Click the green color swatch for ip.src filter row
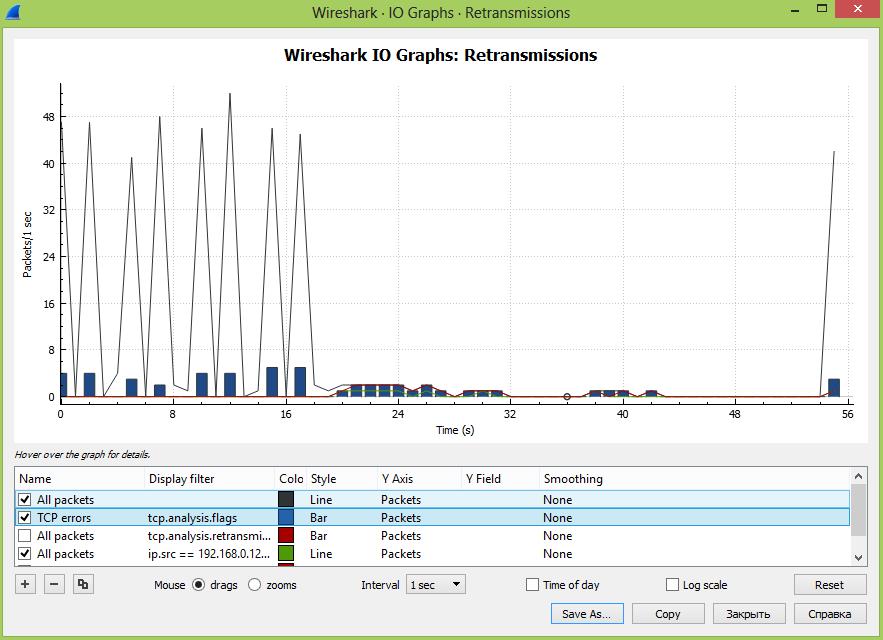This screenshot has height=640, width=883. [285, 553]
